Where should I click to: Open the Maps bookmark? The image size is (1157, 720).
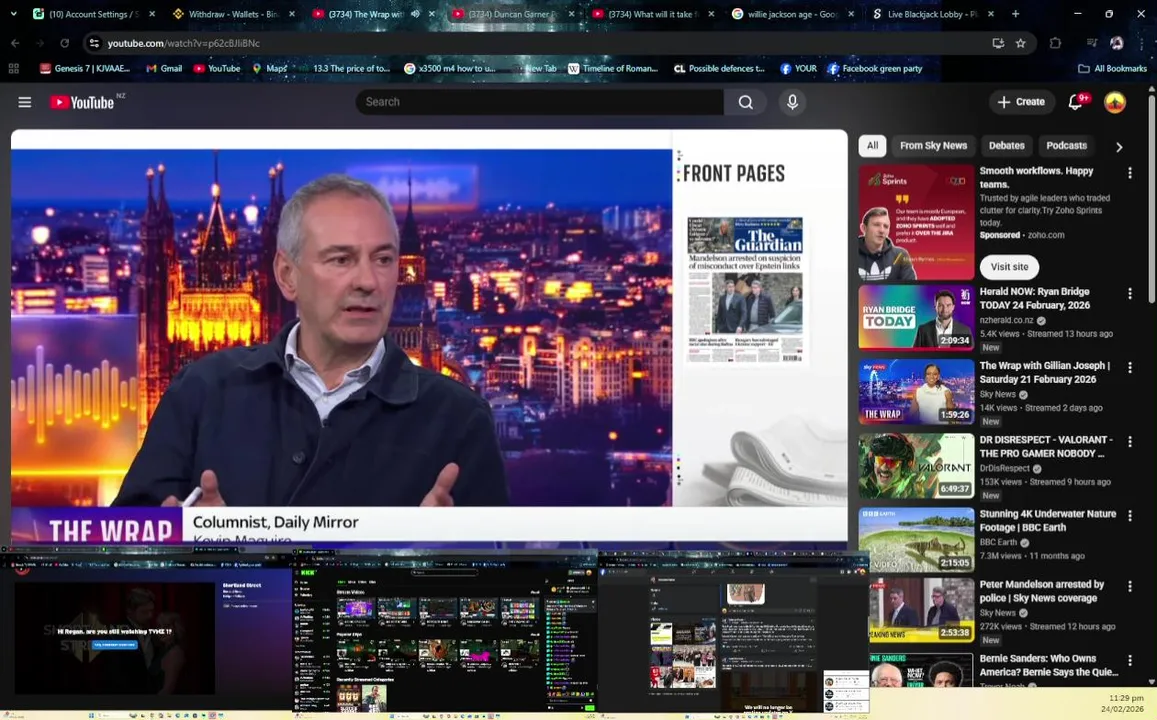[270, 69]
